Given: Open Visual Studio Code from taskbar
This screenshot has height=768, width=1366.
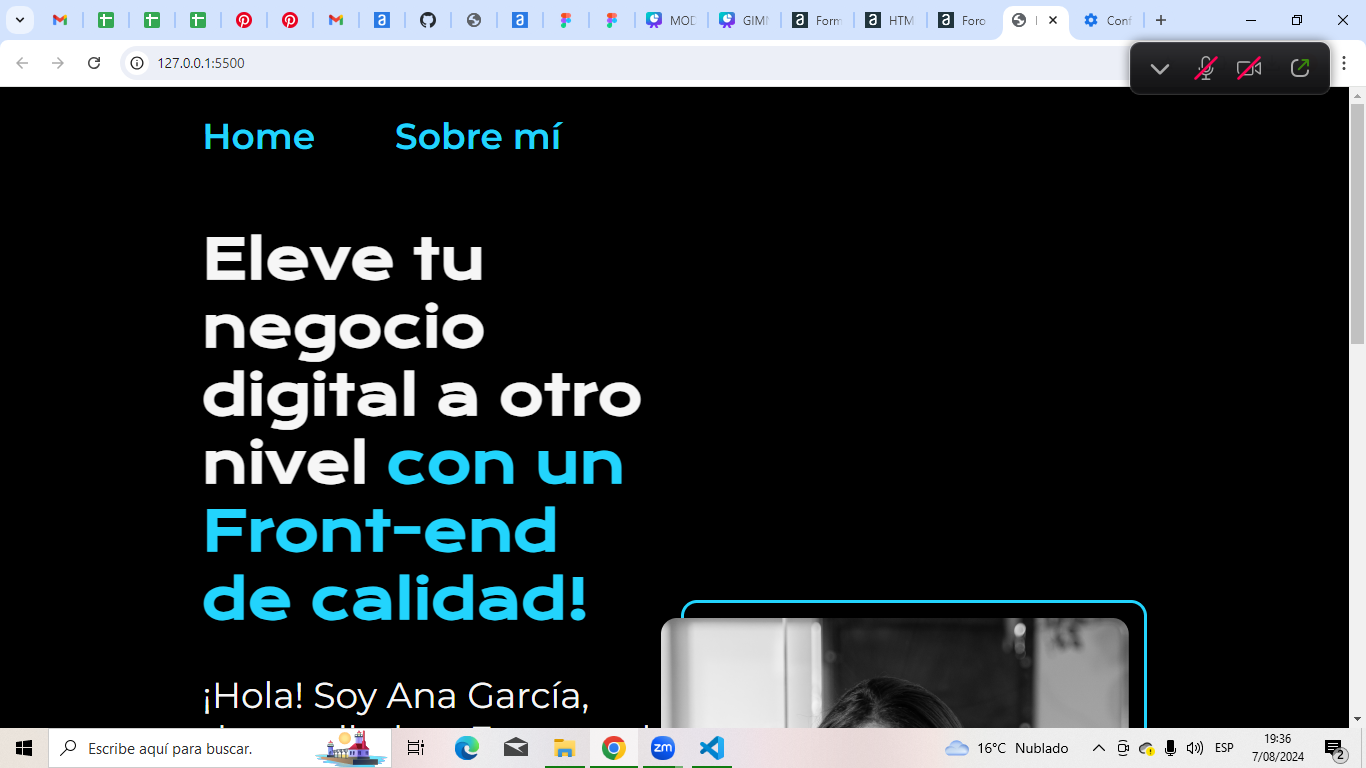Looking at the screenshot, I should (712, 748).
